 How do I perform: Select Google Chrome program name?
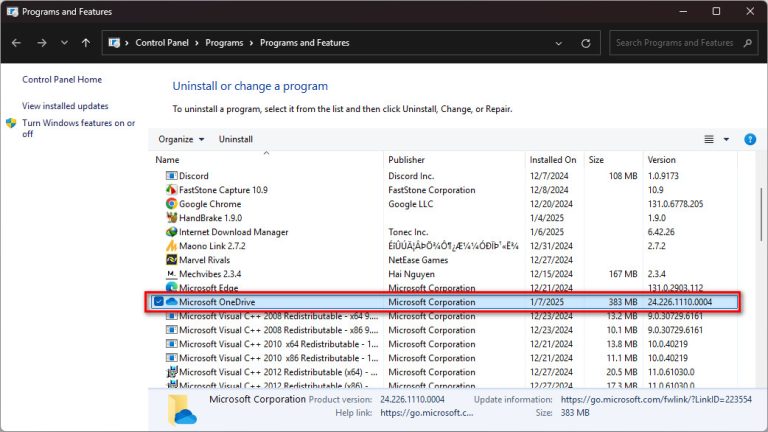210,204
